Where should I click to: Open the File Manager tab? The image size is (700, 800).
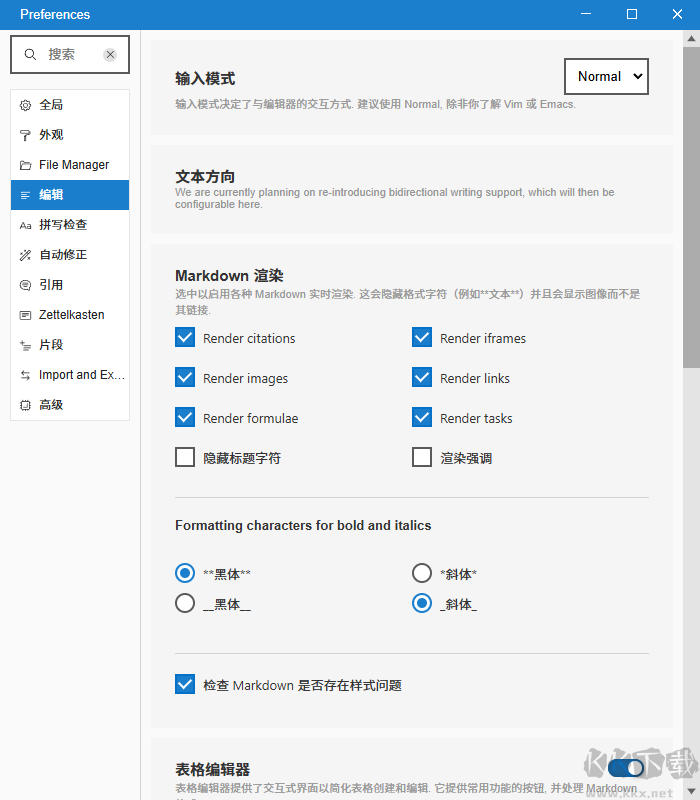click(x=70, y=165)
